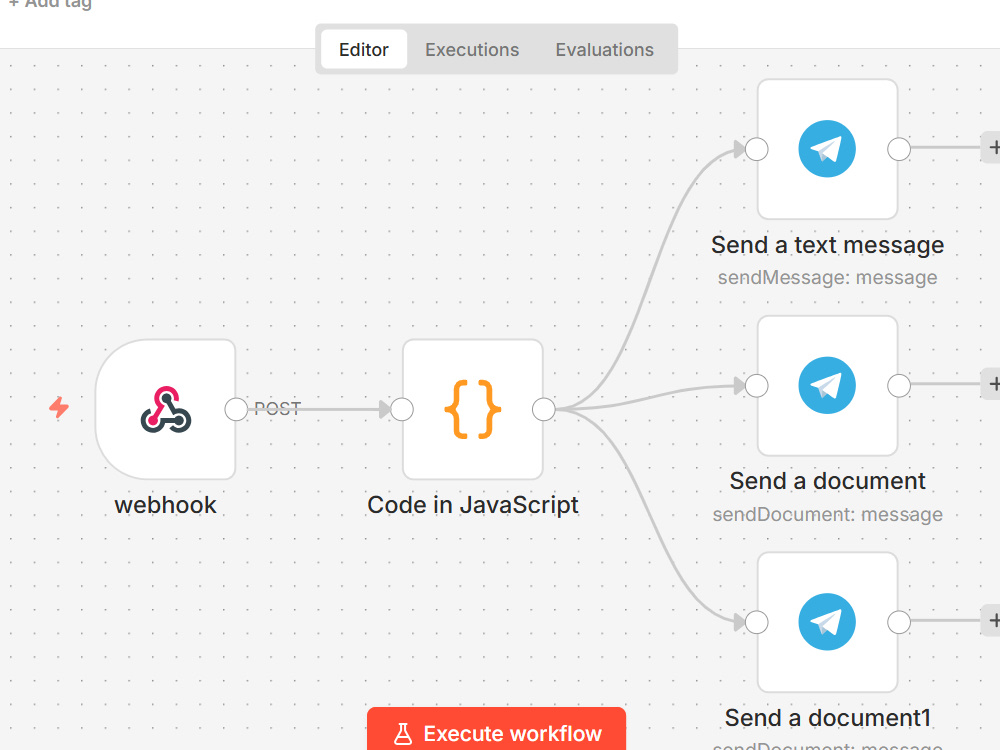Click Send a document input connector

pos(756,386)
